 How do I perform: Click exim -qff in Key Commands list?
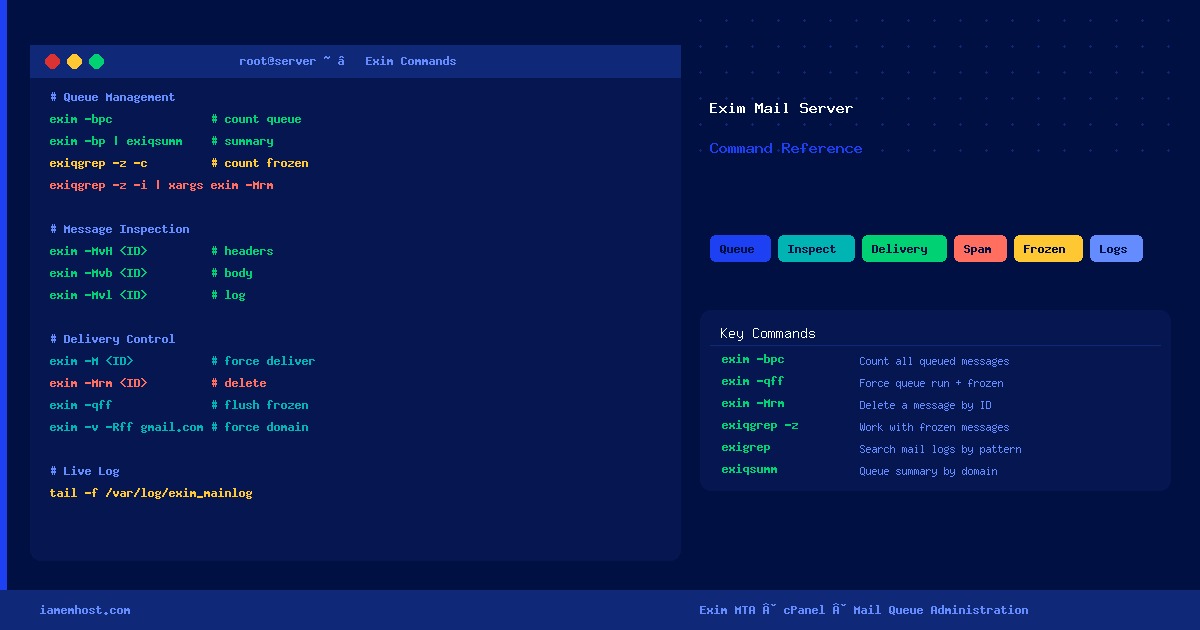[753, 381]
